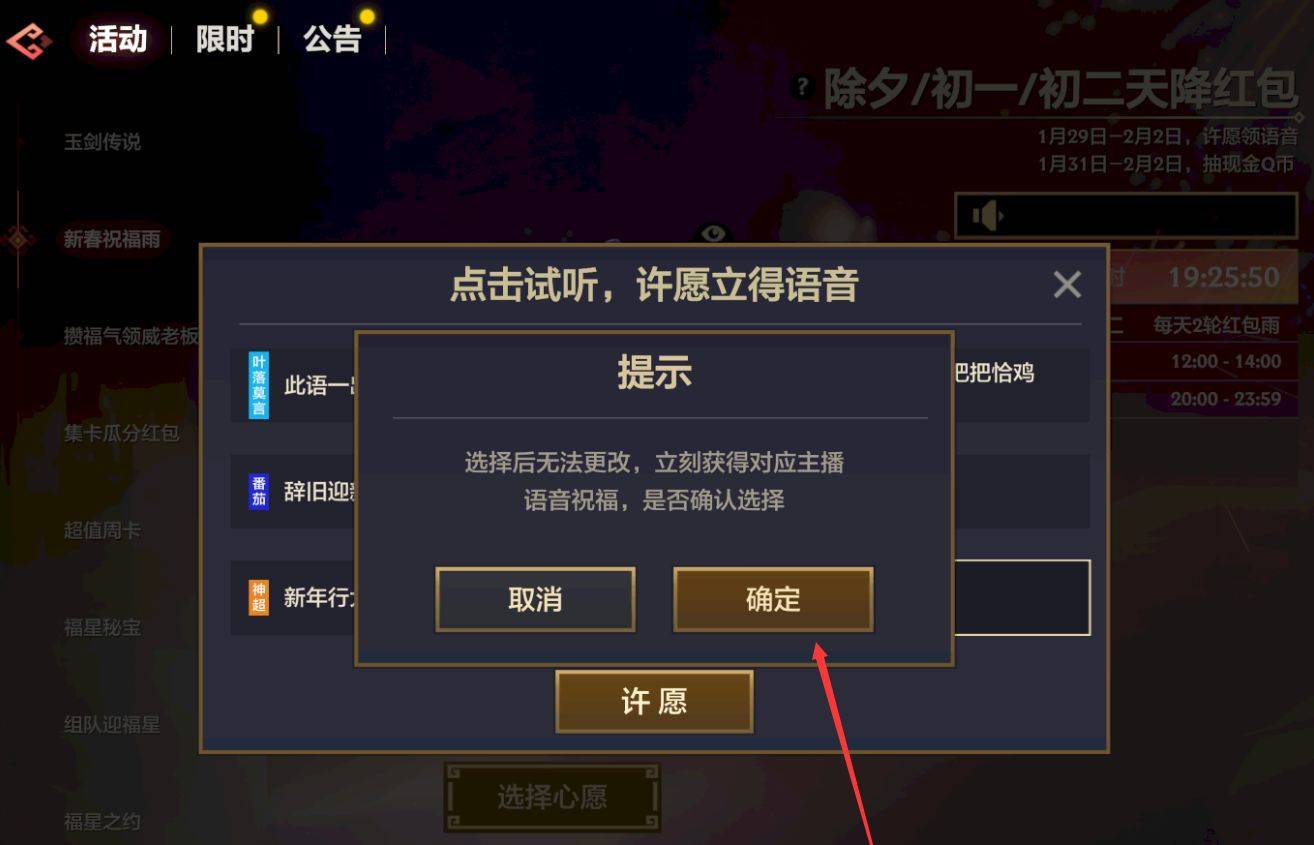The image size is (1314, 845).
Task: Confirm the selection with 确定
Action: click(773, 599)
